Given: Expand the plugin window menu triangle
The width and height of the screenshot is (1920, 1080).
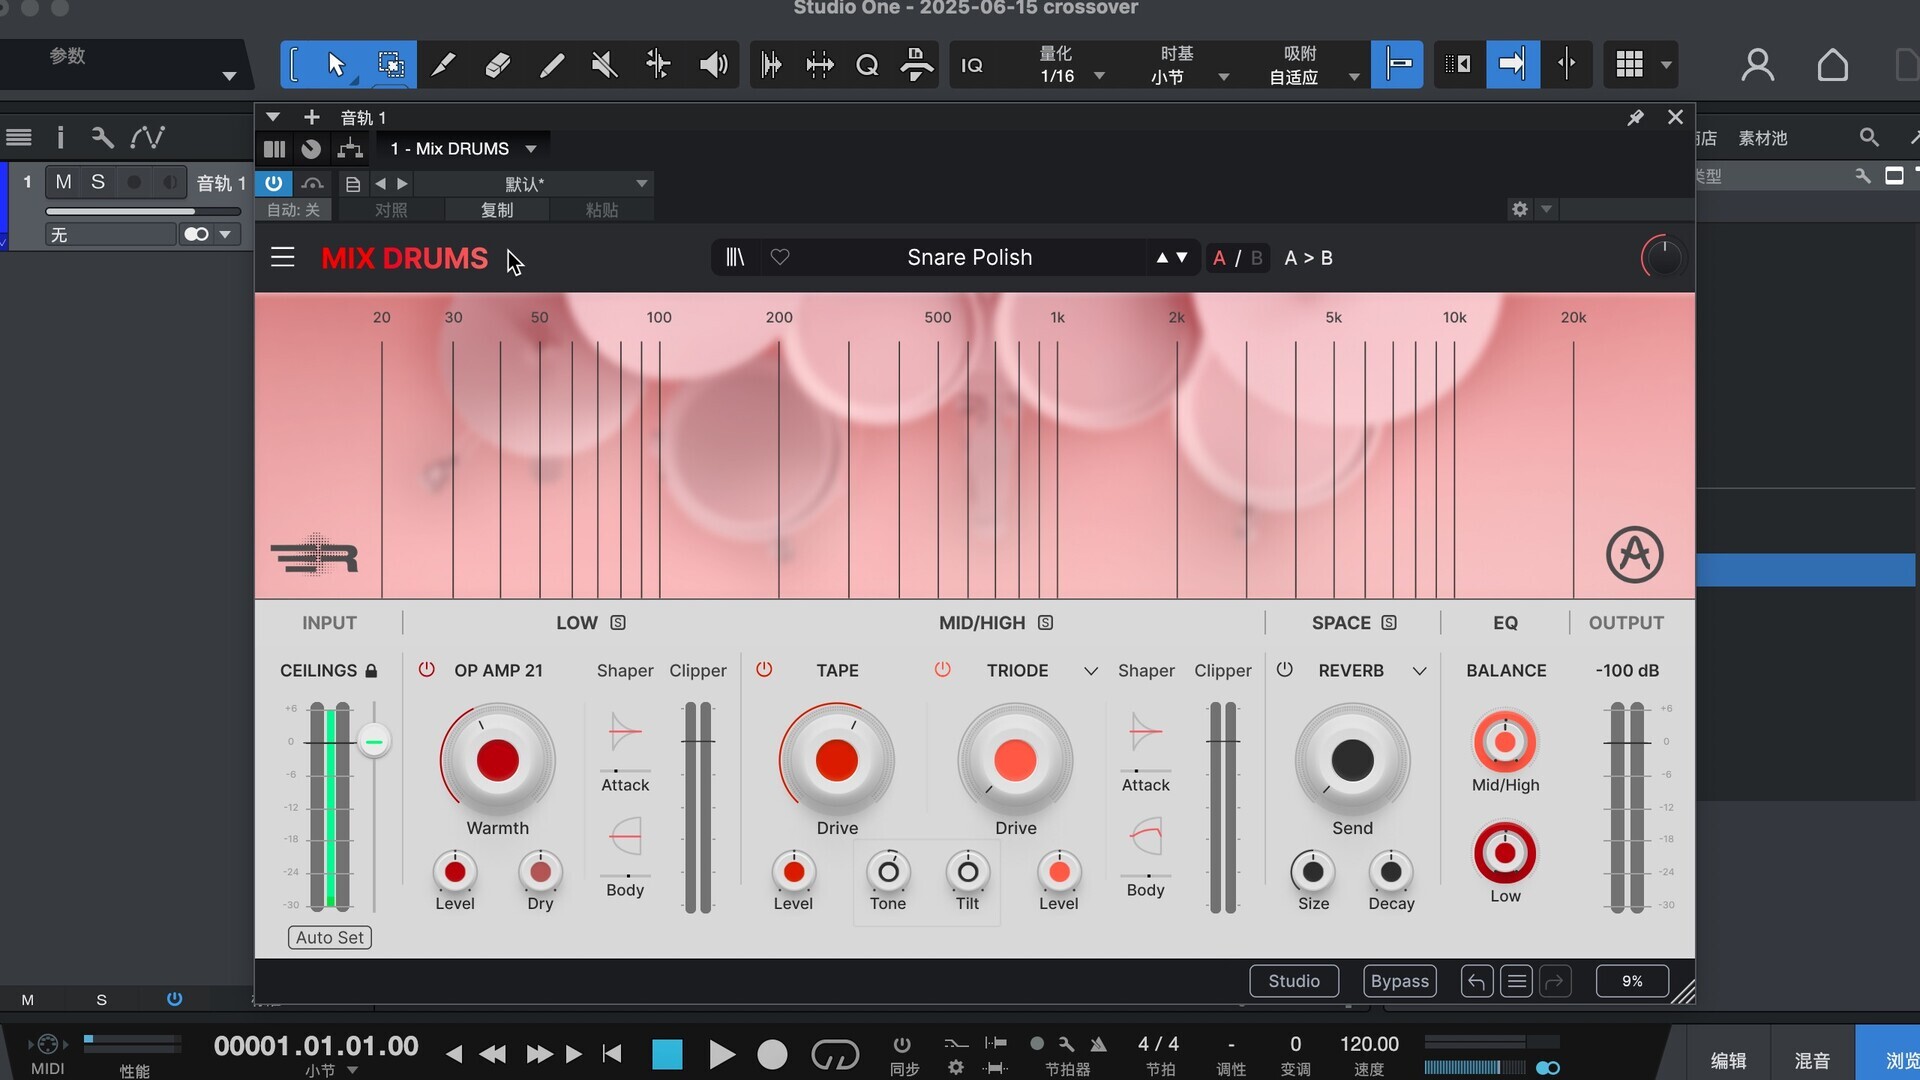Looking at the screenshot, I should (272, 117).
